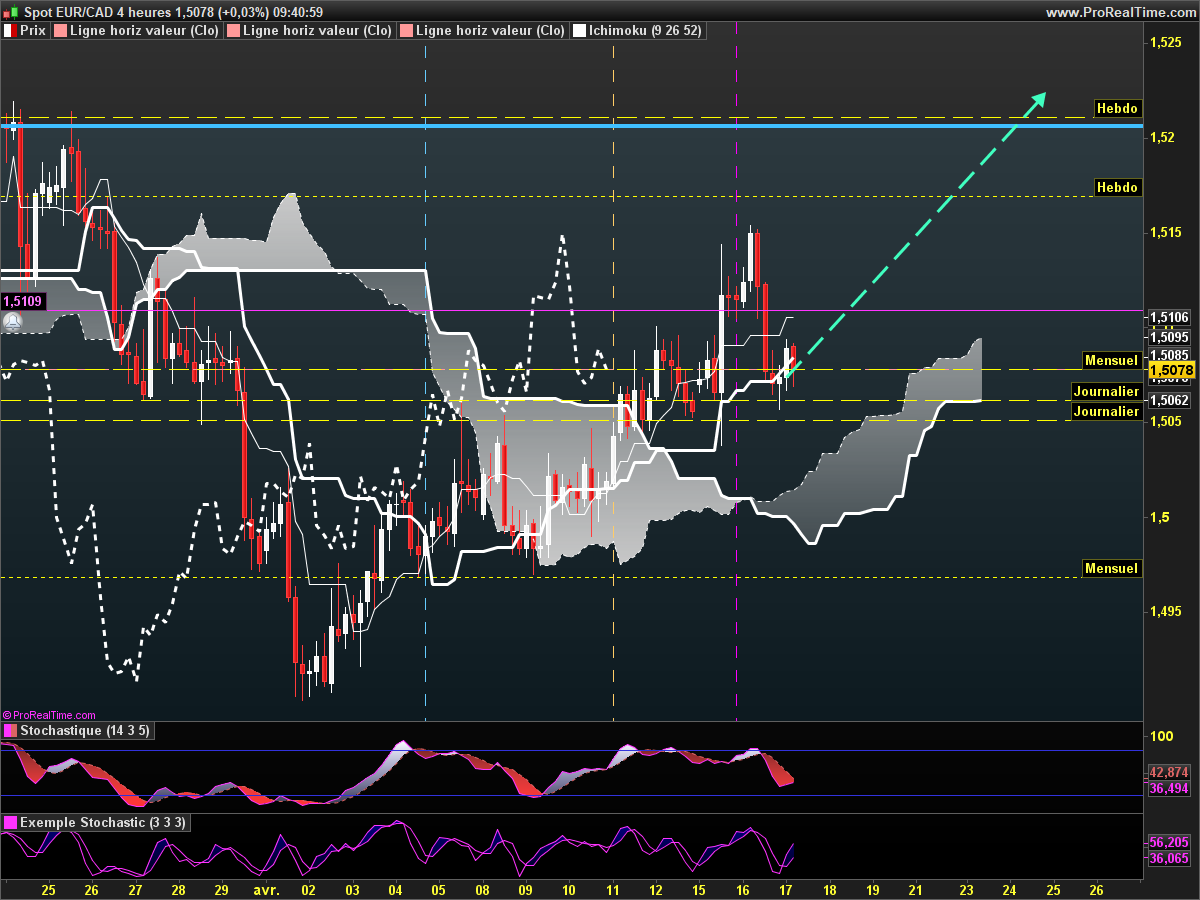
Task: Click the Journalier label beside price 1,5062
Action: (x=1107, y=392)
